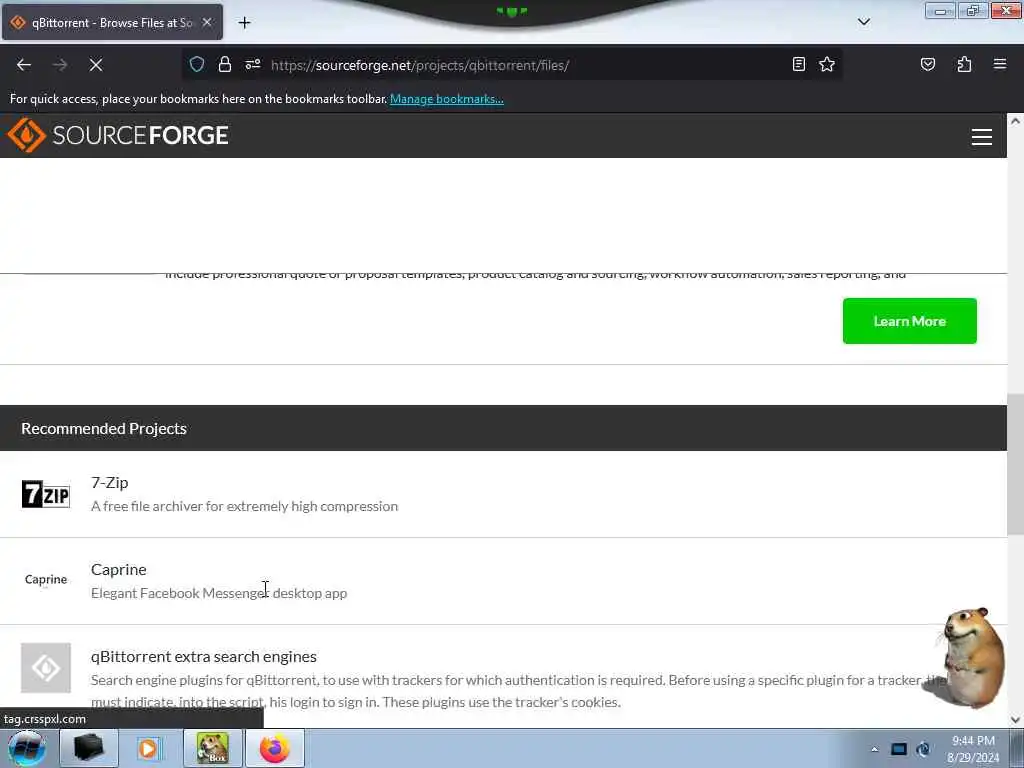
Task: Click the qBittorrent extra search engines icon
Action: pos(46,667)
